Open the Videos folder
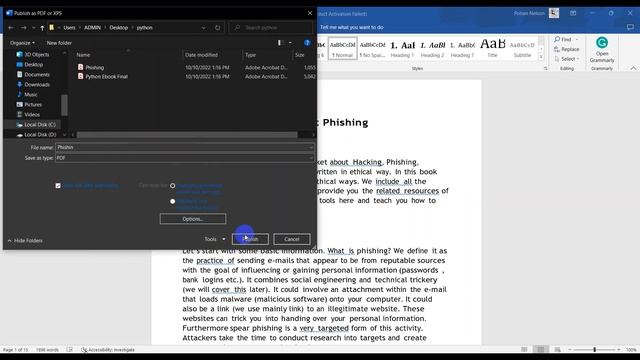 click(28, 115)
